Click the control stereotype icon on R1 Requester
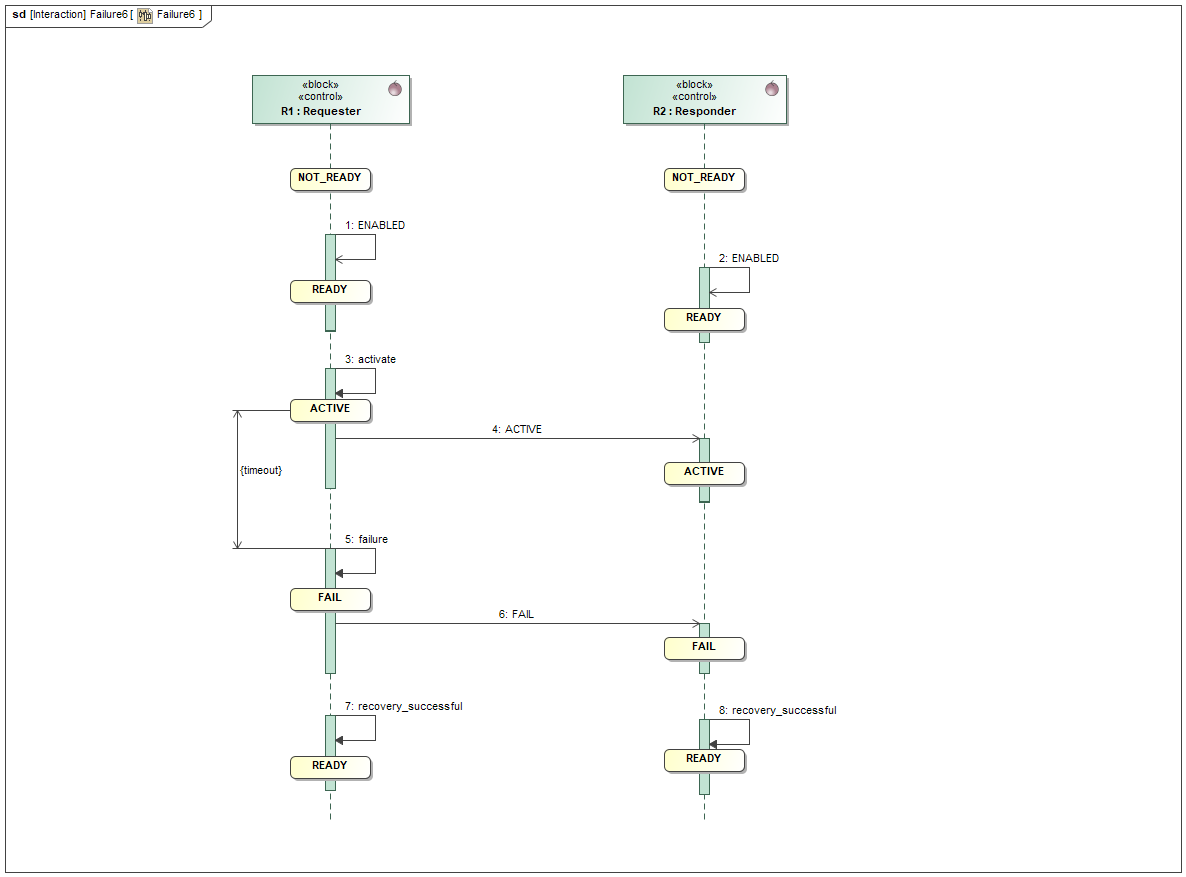 [396, 88]
